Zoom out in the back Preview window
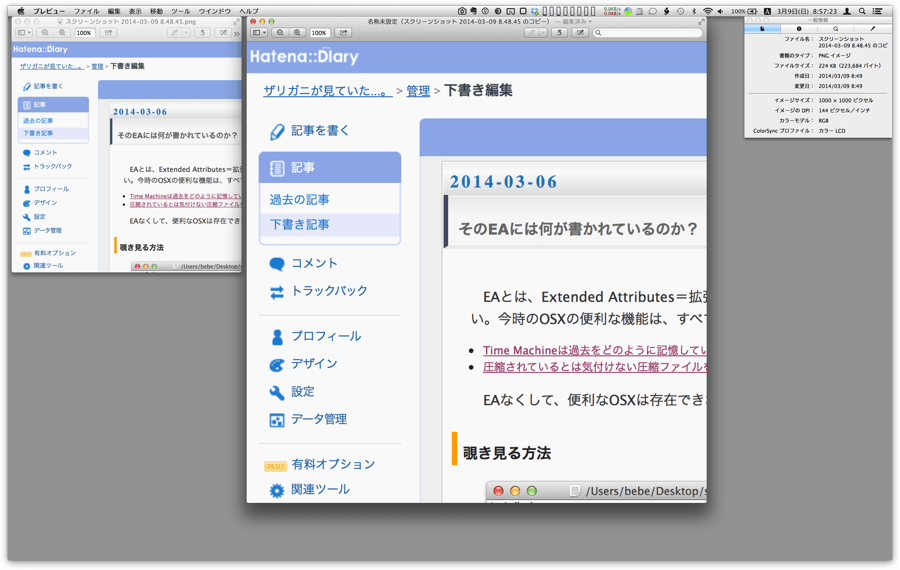The height and width of the screenshot is (570, 900). point(45,33)
